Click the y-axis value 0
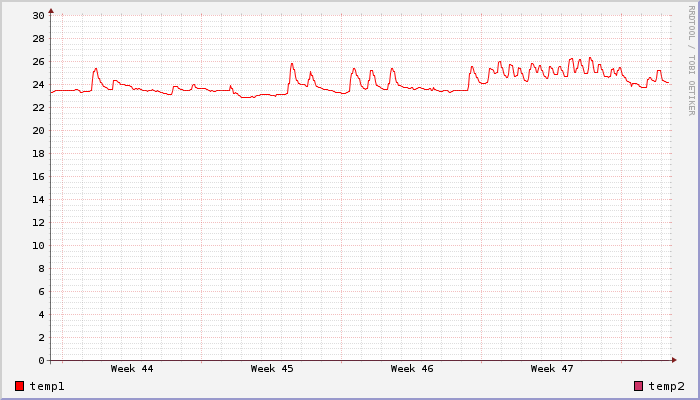This screenshot has width=700, height=400. [x=41, y=361]
